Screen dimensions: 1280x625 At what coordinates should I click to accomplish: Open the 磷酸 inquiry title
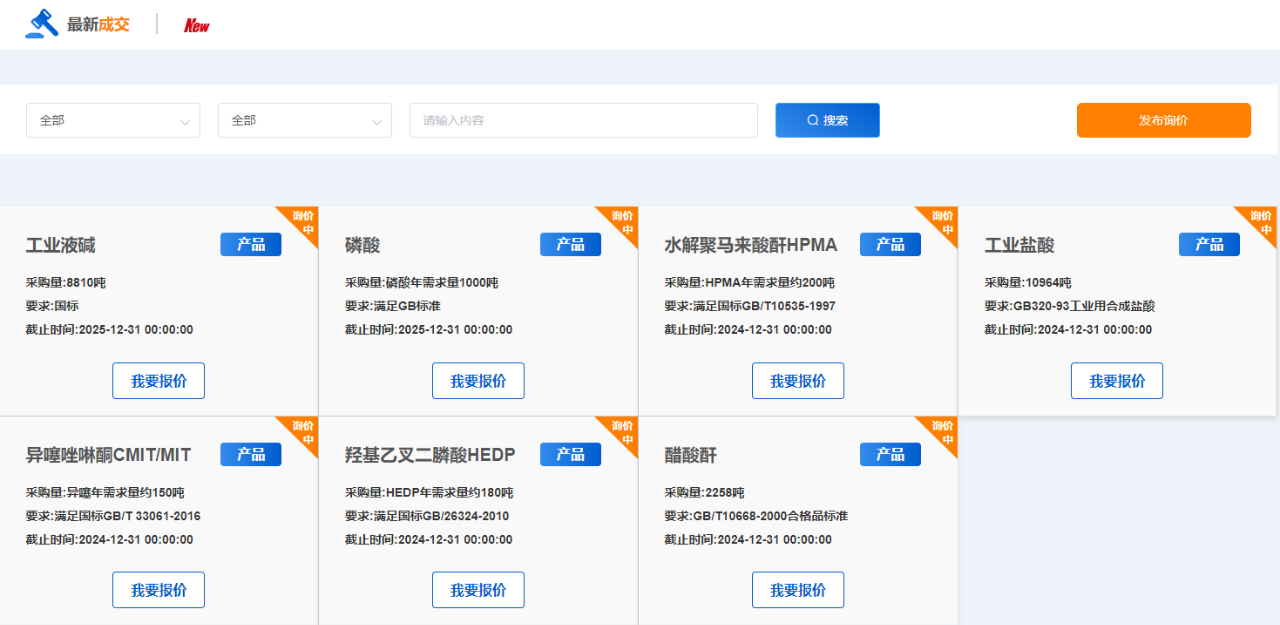point(363,246)
